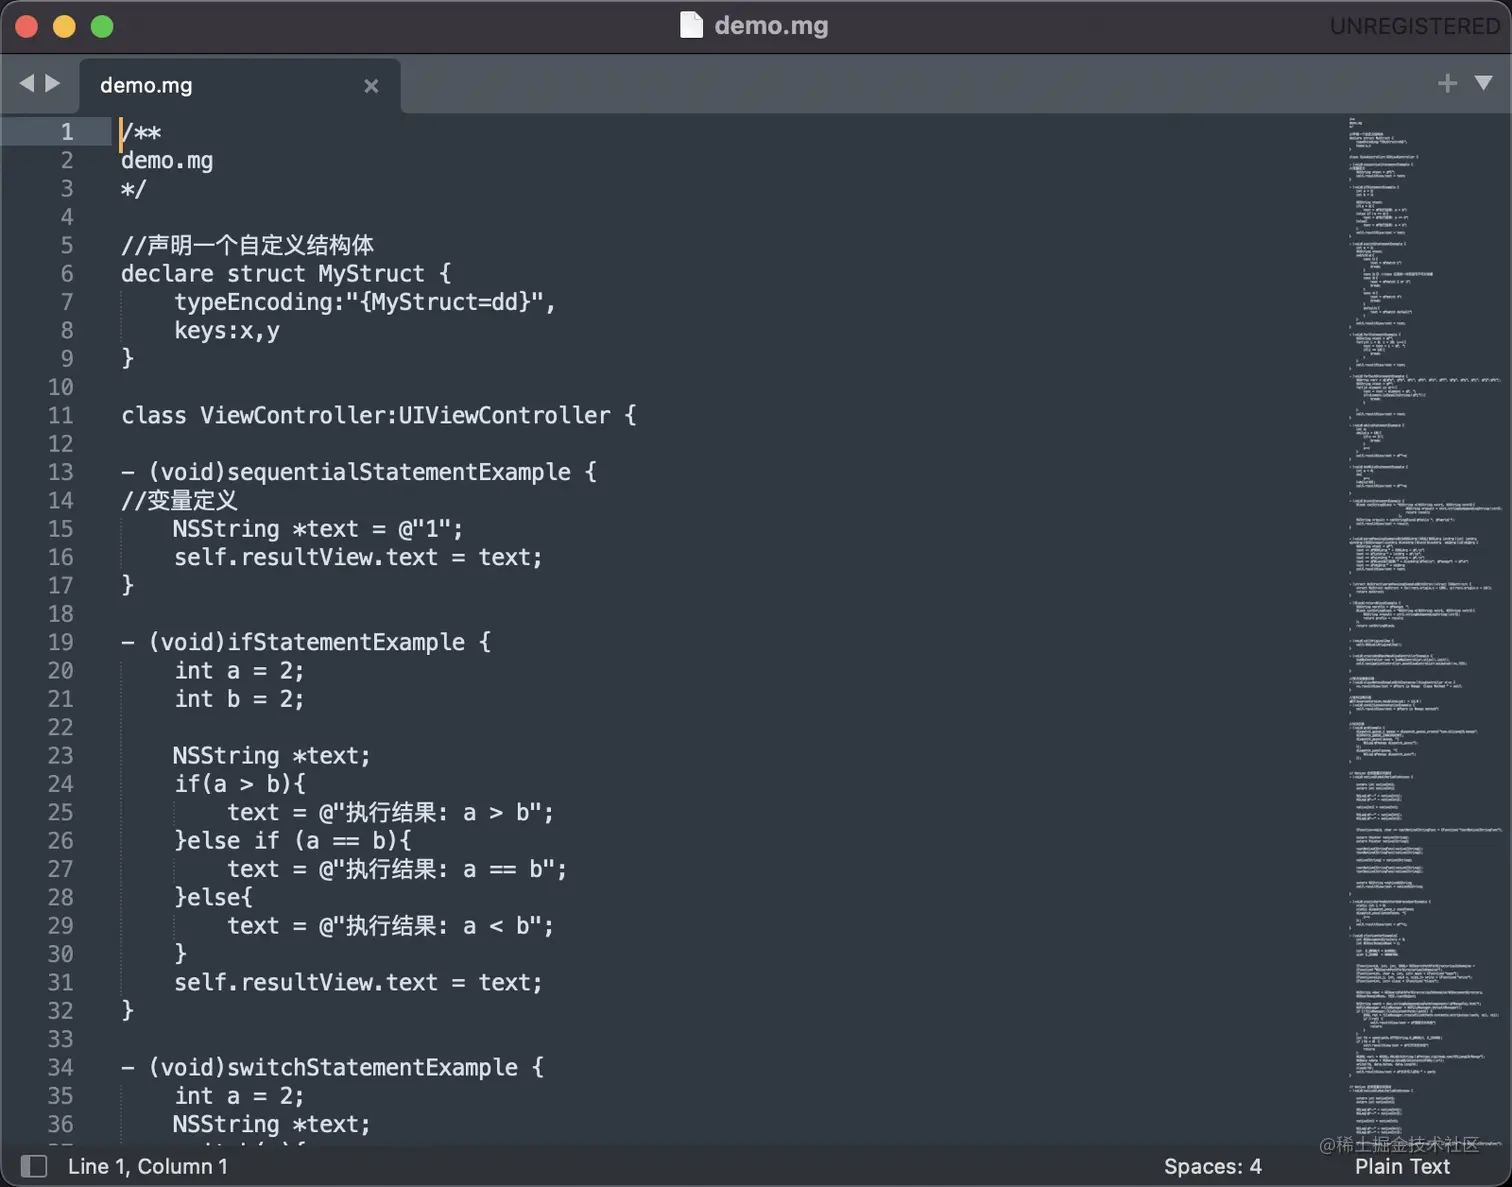Open the tab list dropdown triangle

pos(1484,83)
